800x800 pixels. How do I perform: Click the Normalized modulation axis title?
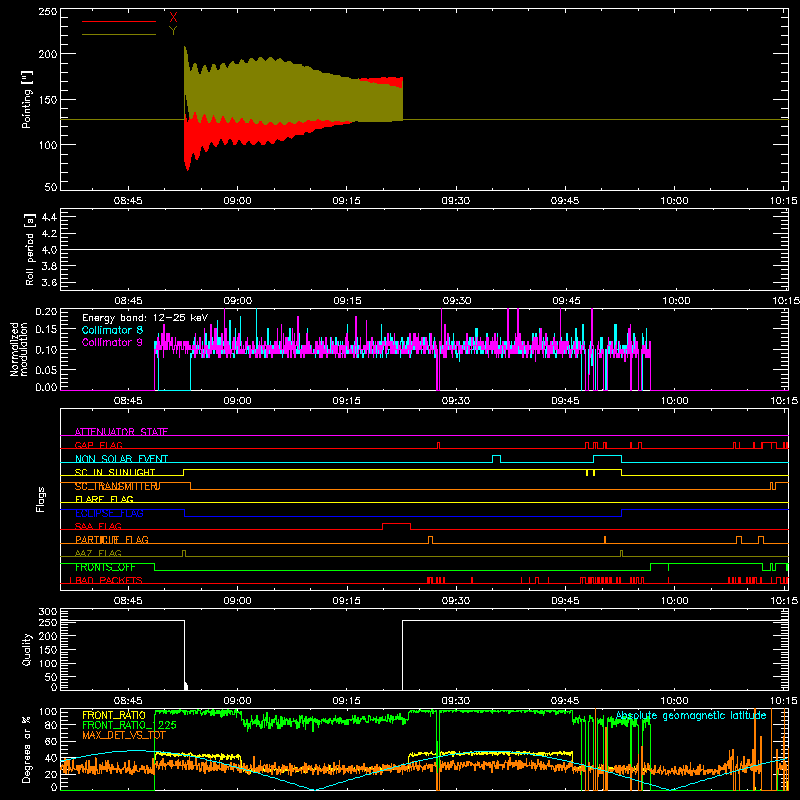click(19, 349)
